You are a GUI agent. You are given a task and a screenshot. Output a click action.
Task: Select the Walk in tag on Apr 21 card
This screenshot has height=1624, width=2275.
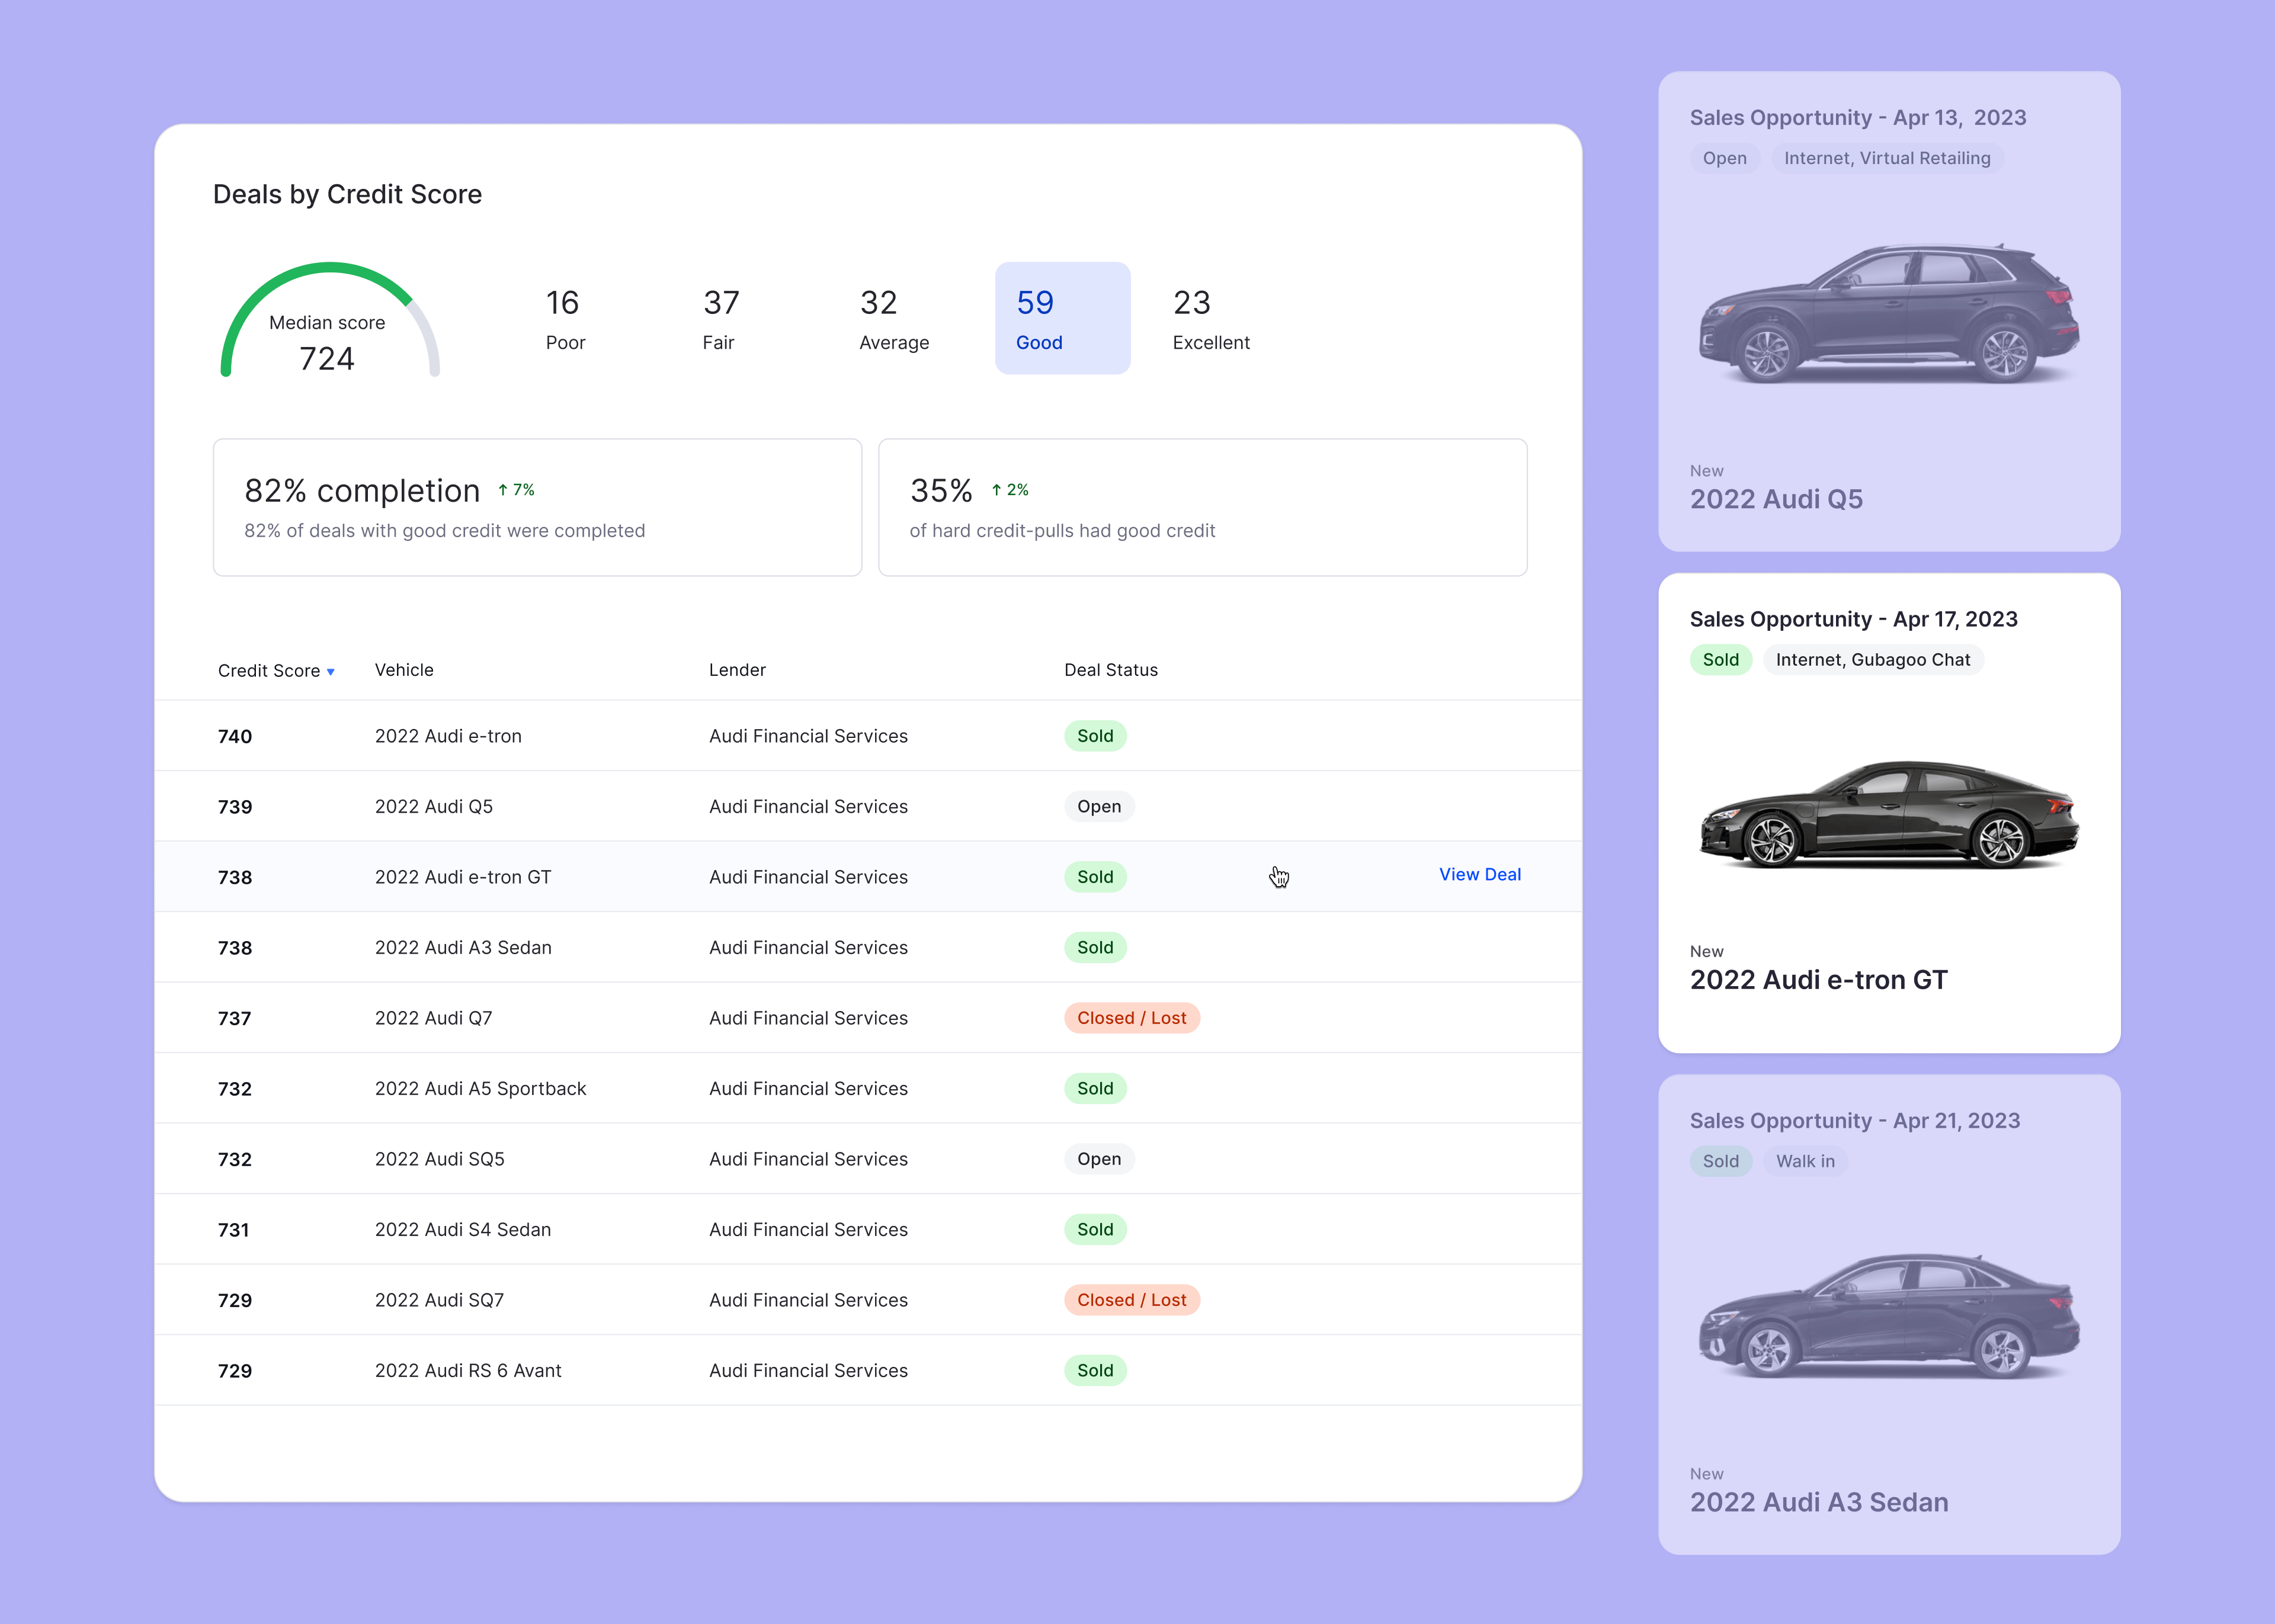point(1804,1161)
